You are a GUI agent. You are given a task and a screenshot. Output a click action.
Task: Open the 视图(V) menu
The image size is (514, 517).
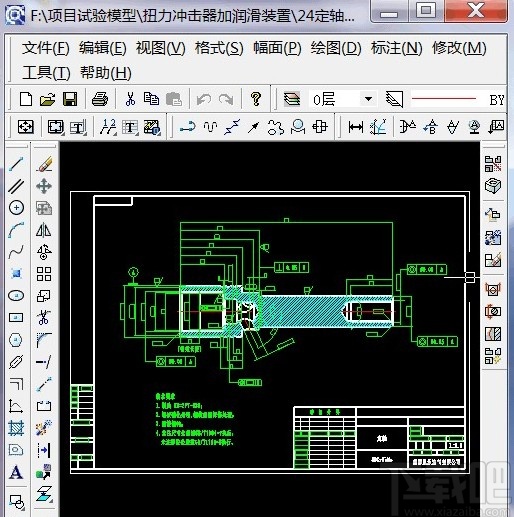(161, 48)
